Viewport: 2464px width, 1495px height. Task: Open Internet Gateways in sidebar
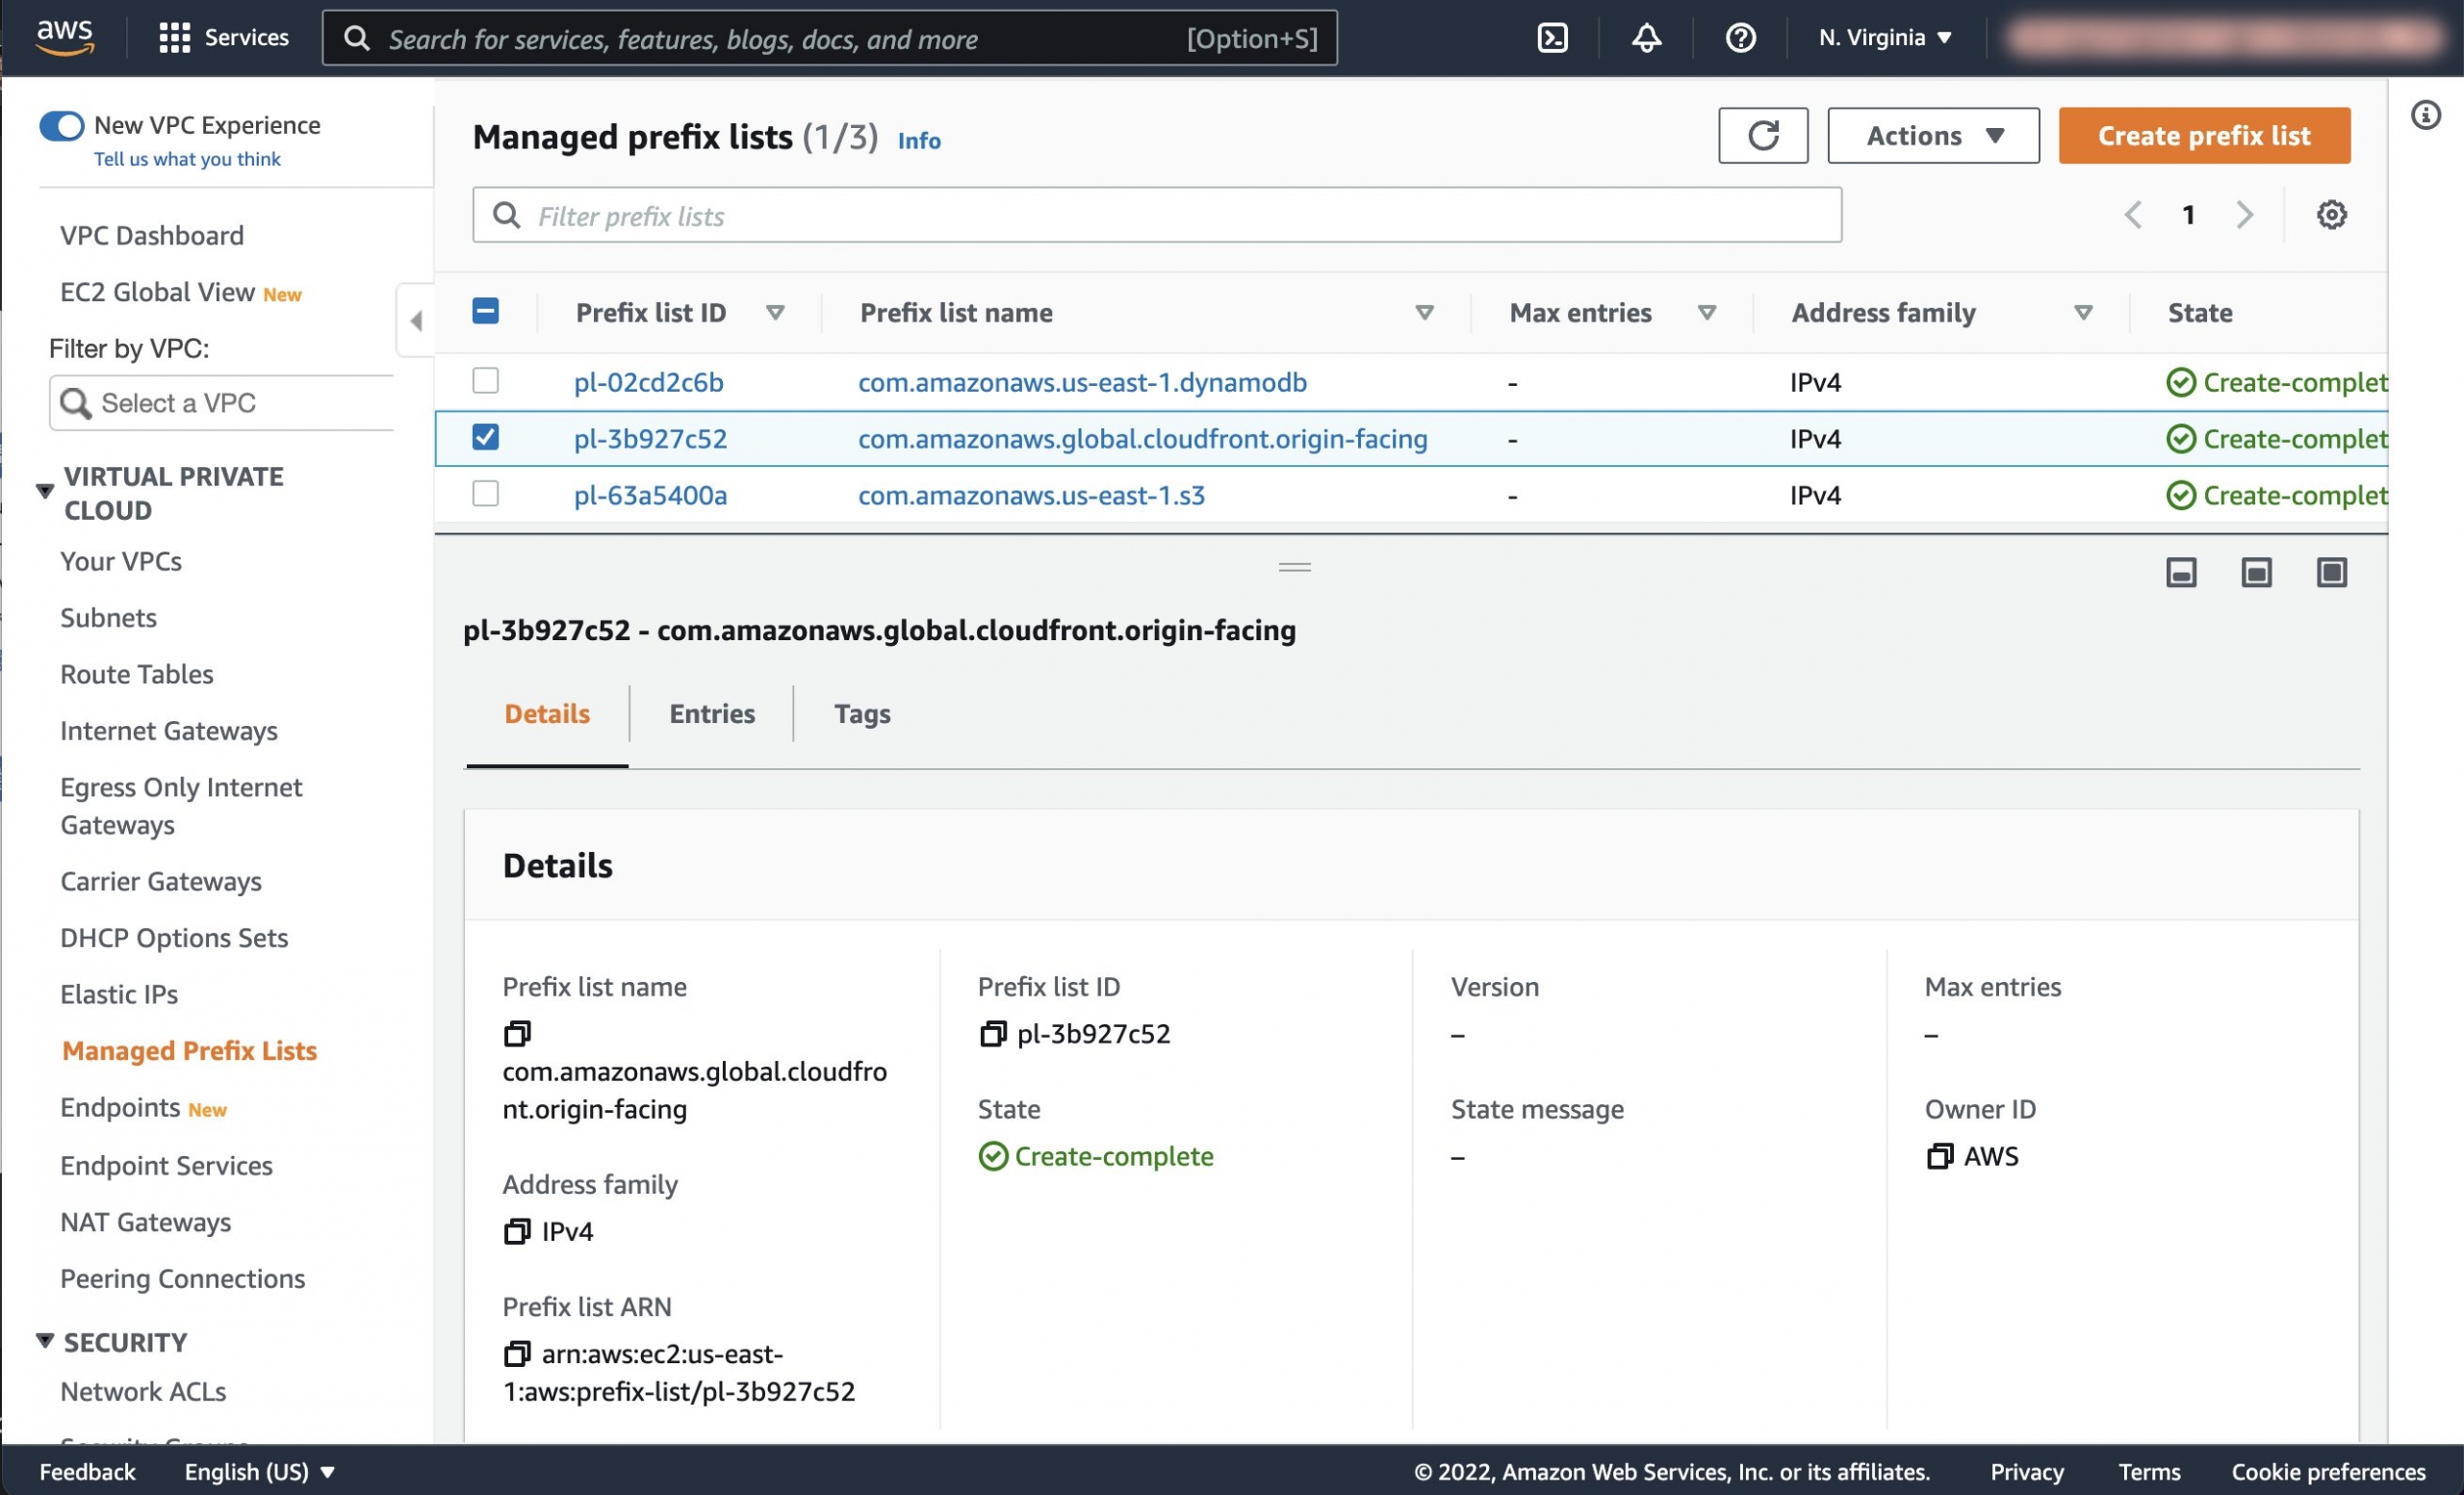coord(169,731)
